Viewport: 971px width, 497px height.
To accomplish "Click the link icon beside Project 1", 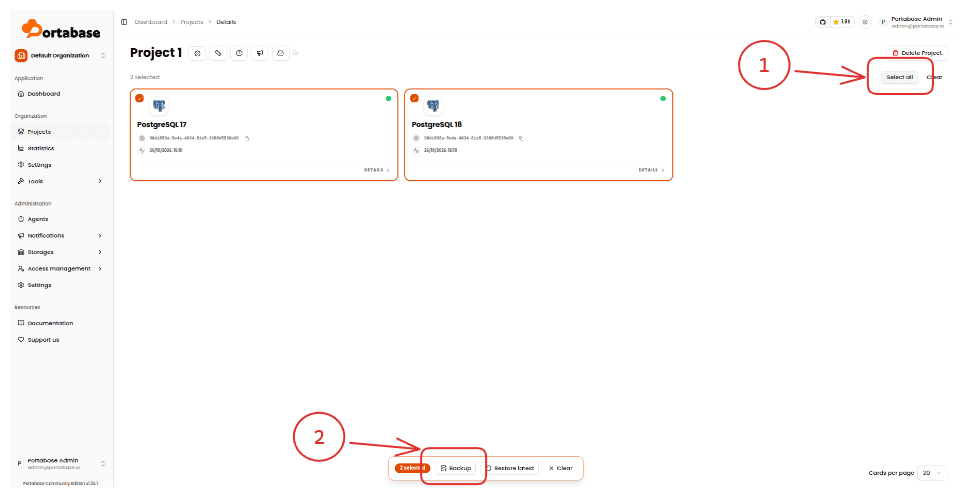I will pyautogui.click(x=218, y=53).
